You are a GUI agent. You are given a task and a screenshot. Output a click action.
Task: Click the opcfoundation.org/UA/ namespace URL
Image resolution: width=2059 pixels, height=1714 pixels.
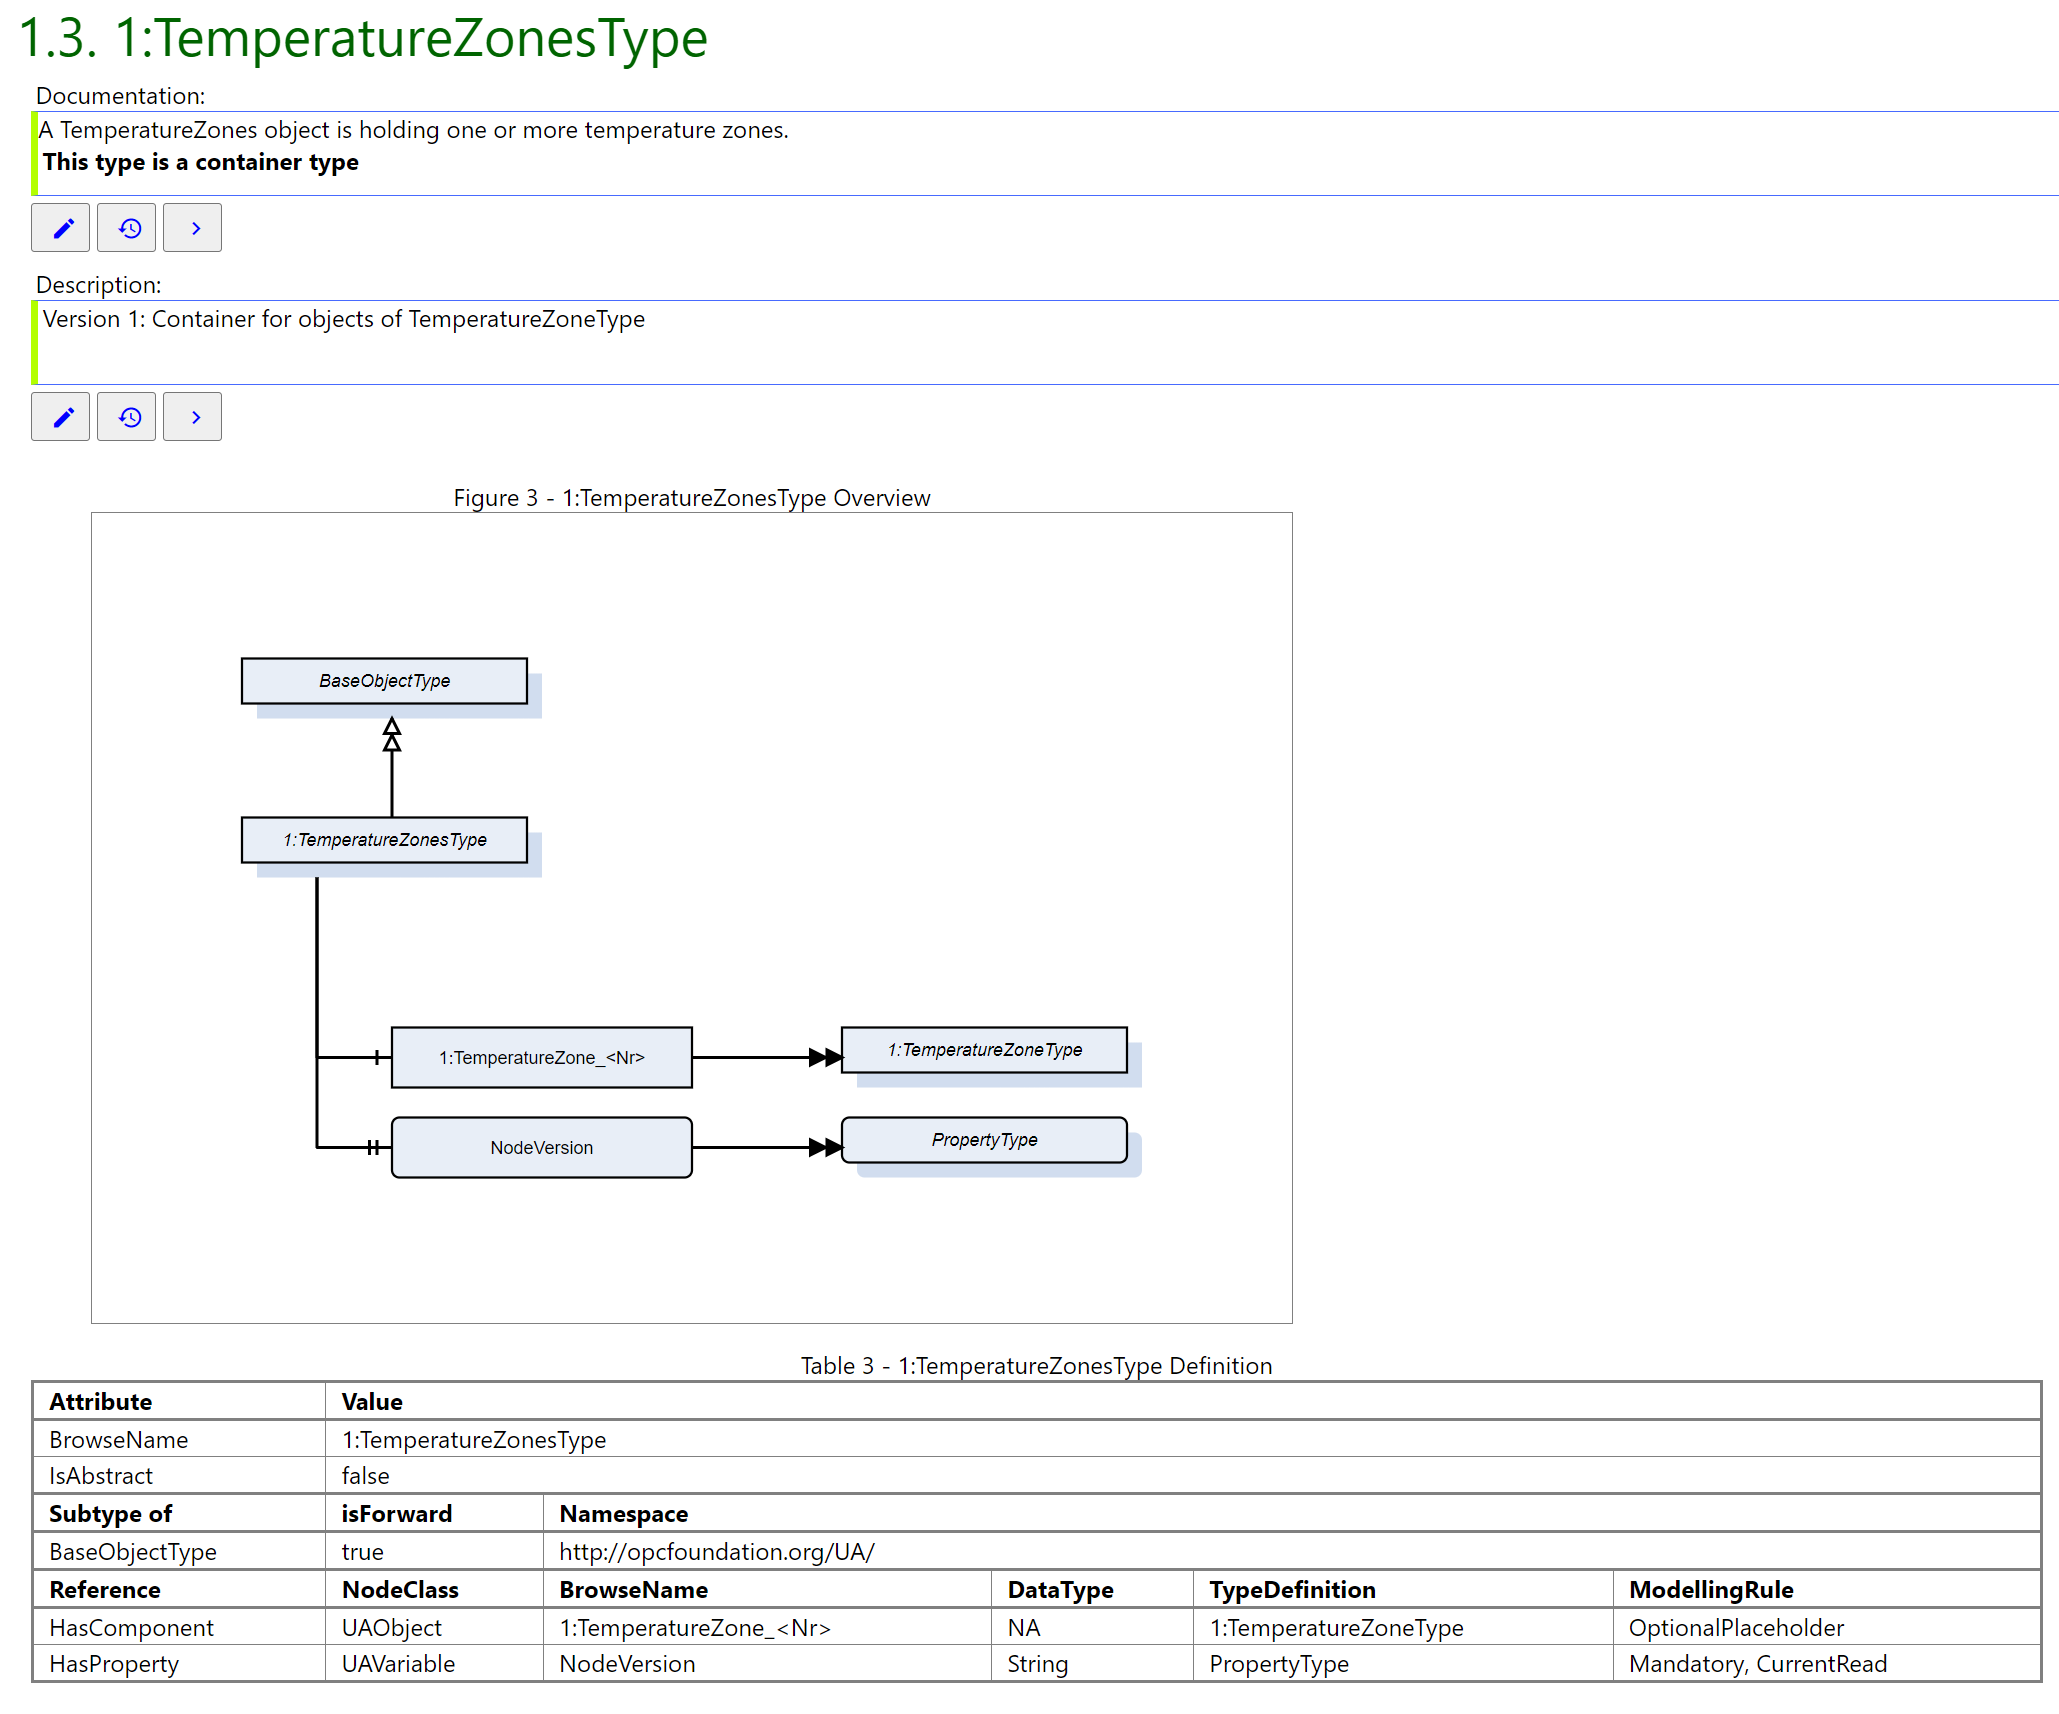(x=716, y=1551)
